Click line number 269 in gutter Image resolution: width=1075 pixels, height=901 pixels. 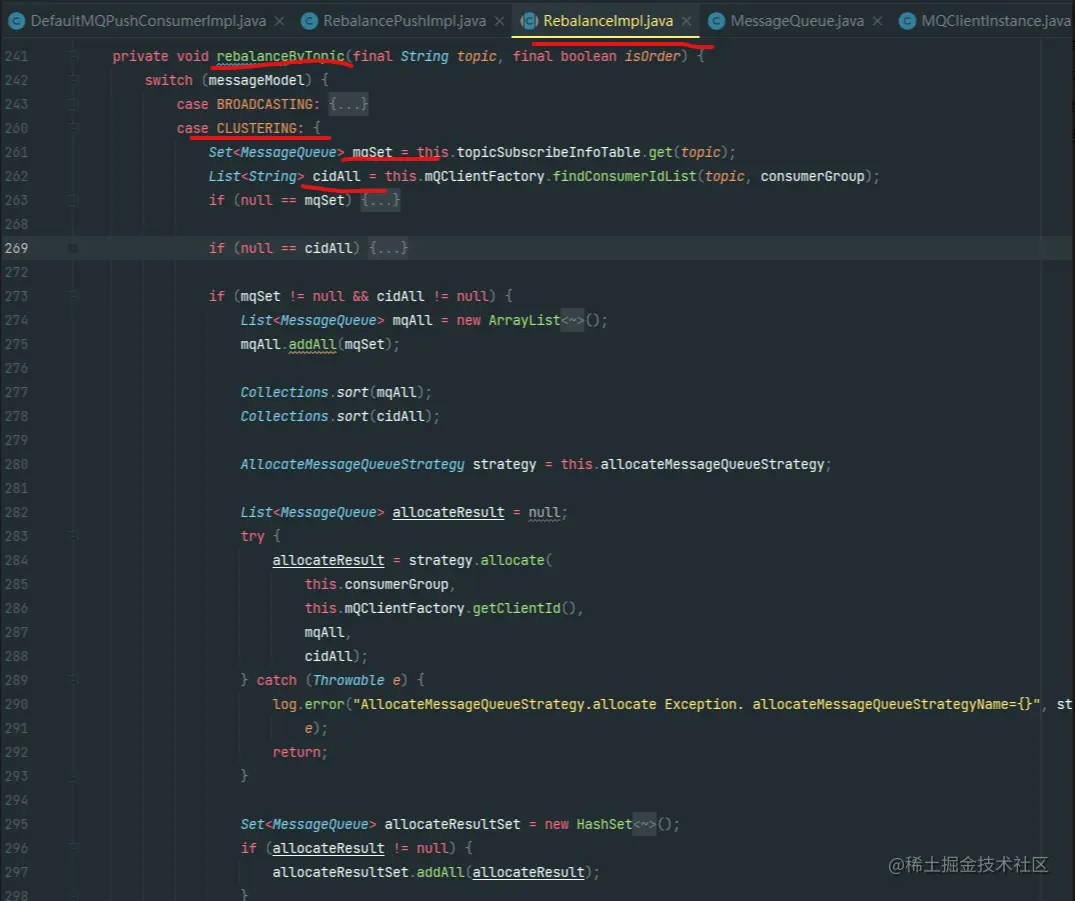click(16, 248)
